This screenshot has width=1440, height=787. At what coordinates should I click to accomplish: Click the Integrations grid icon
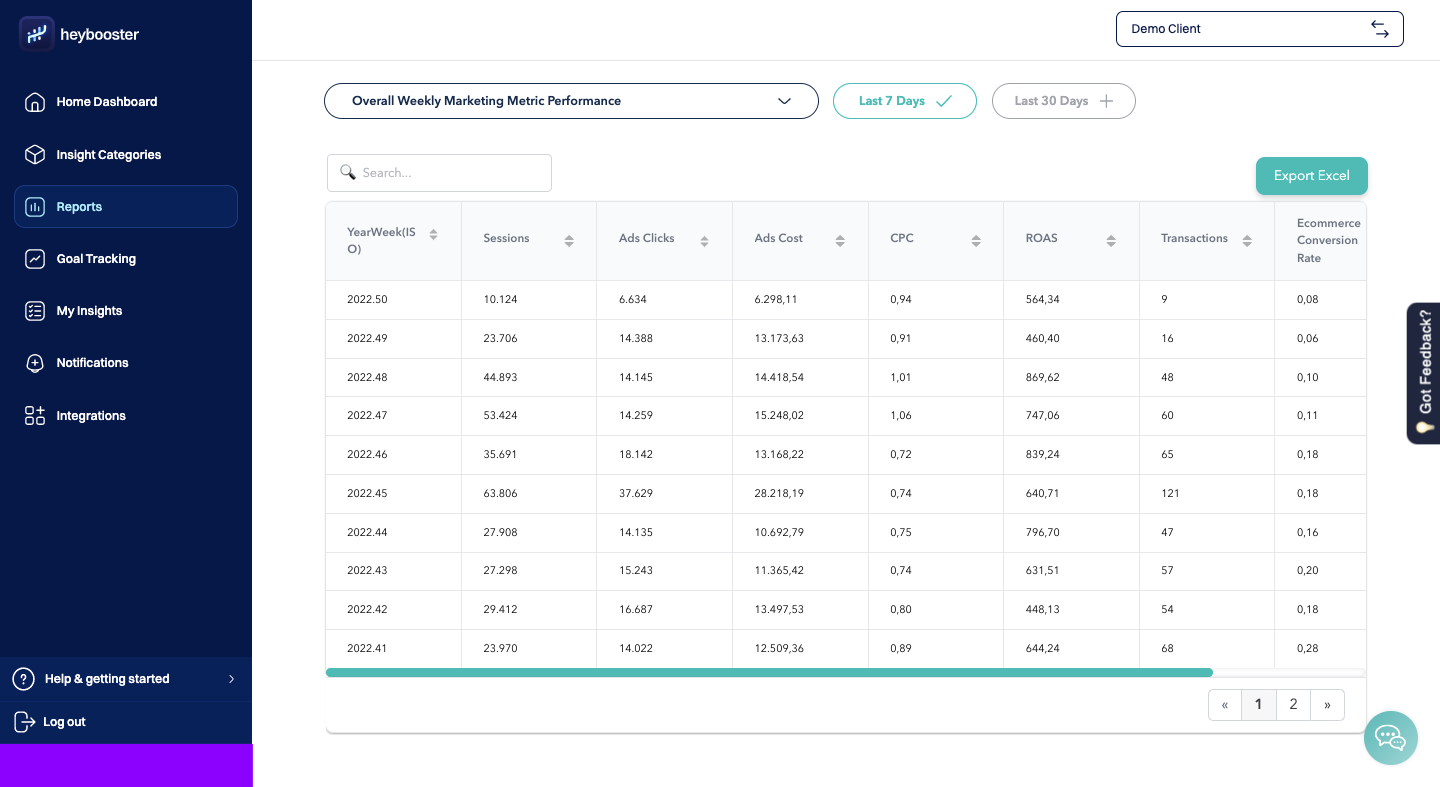(35, 416)
